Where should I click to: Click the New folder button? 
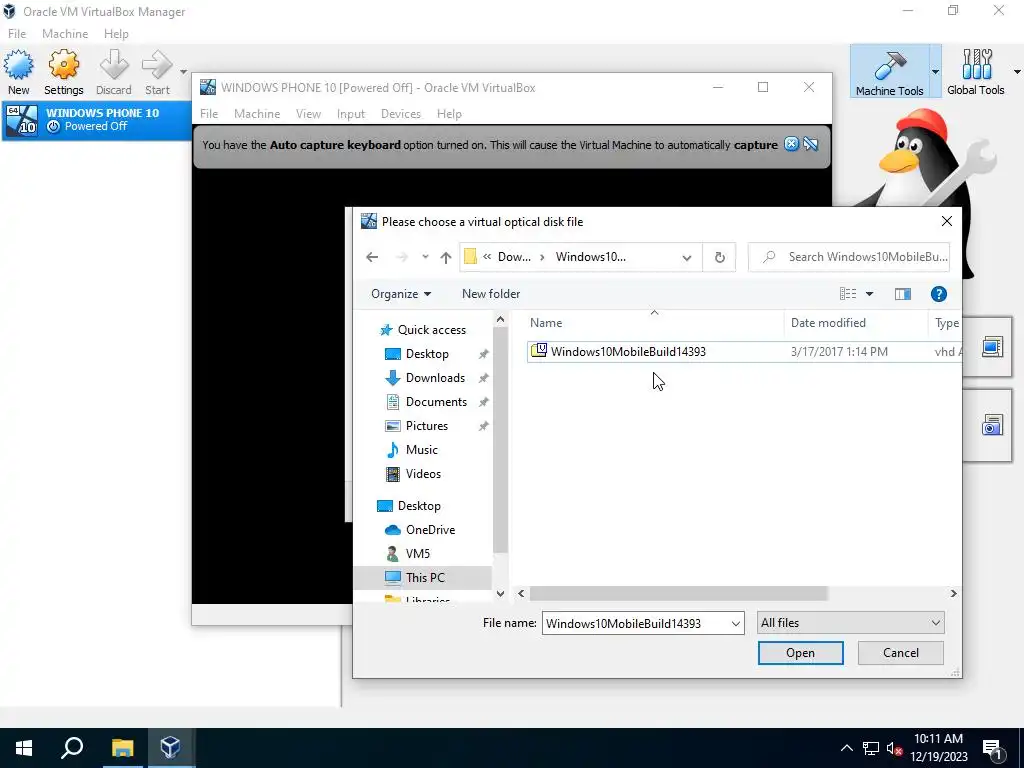coord(491,294)
